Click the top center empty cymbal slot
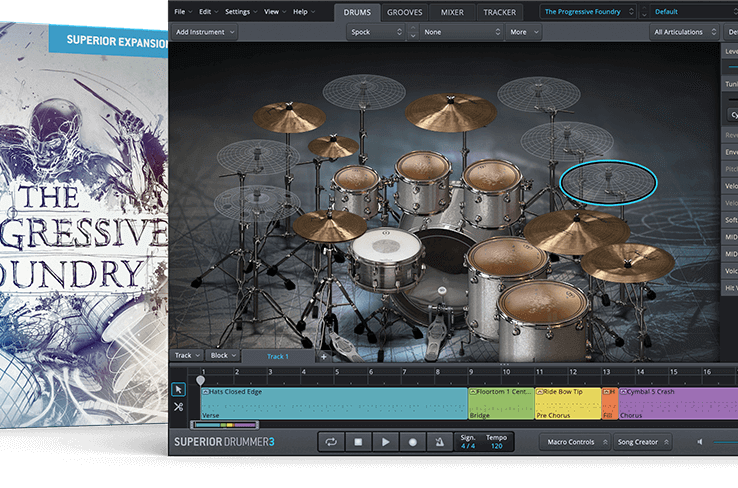The width and height of the screenshot is (738, 488). [x=364, y=91]
